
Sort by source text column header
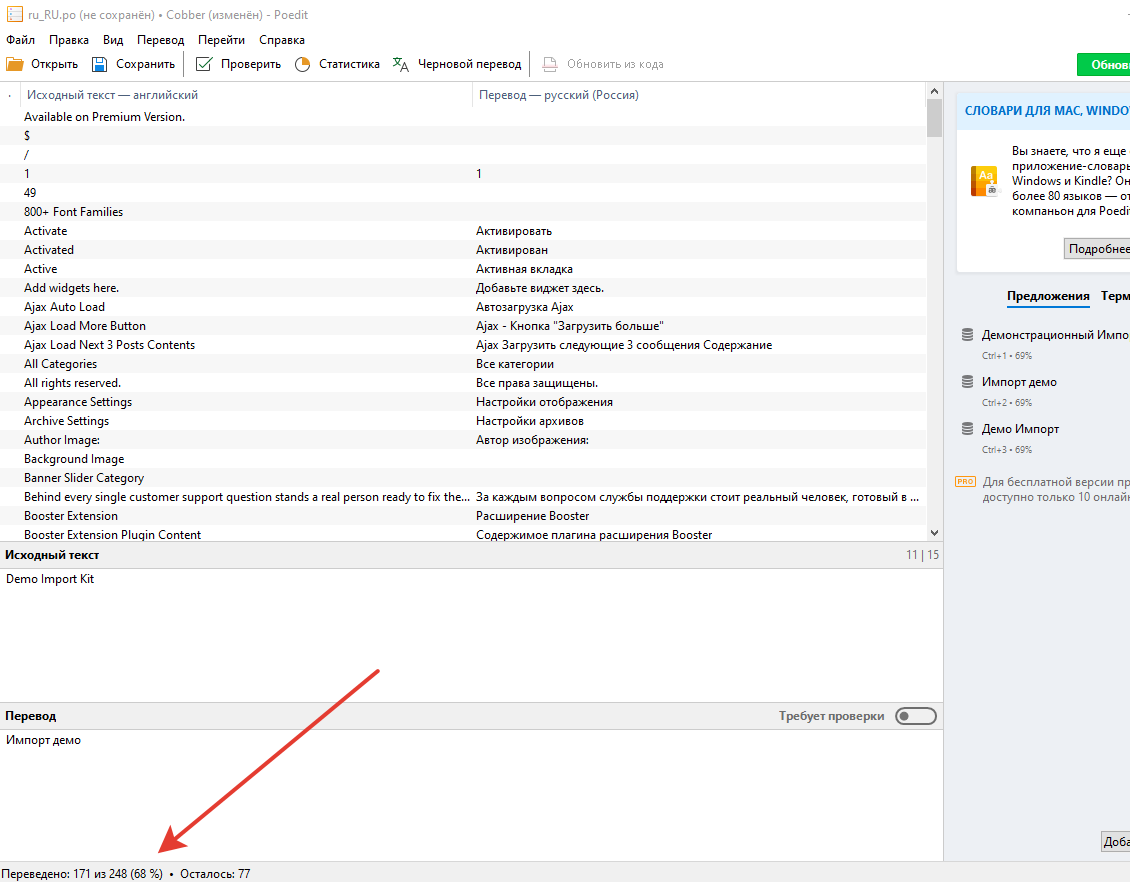[247, 95]
